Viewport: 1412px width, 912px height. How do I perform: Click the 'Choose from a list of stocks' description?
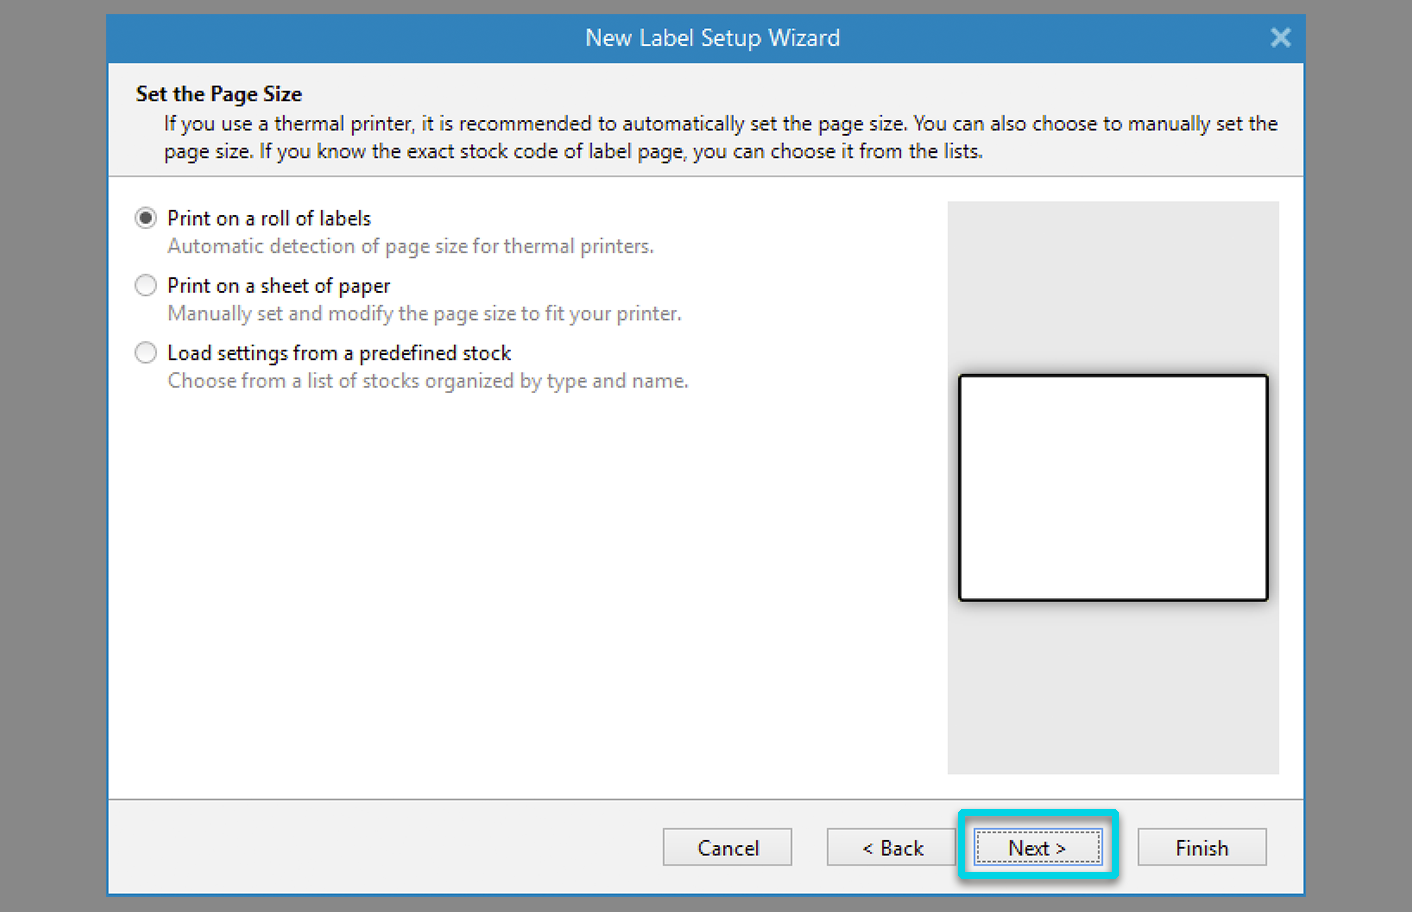[428, 381]
